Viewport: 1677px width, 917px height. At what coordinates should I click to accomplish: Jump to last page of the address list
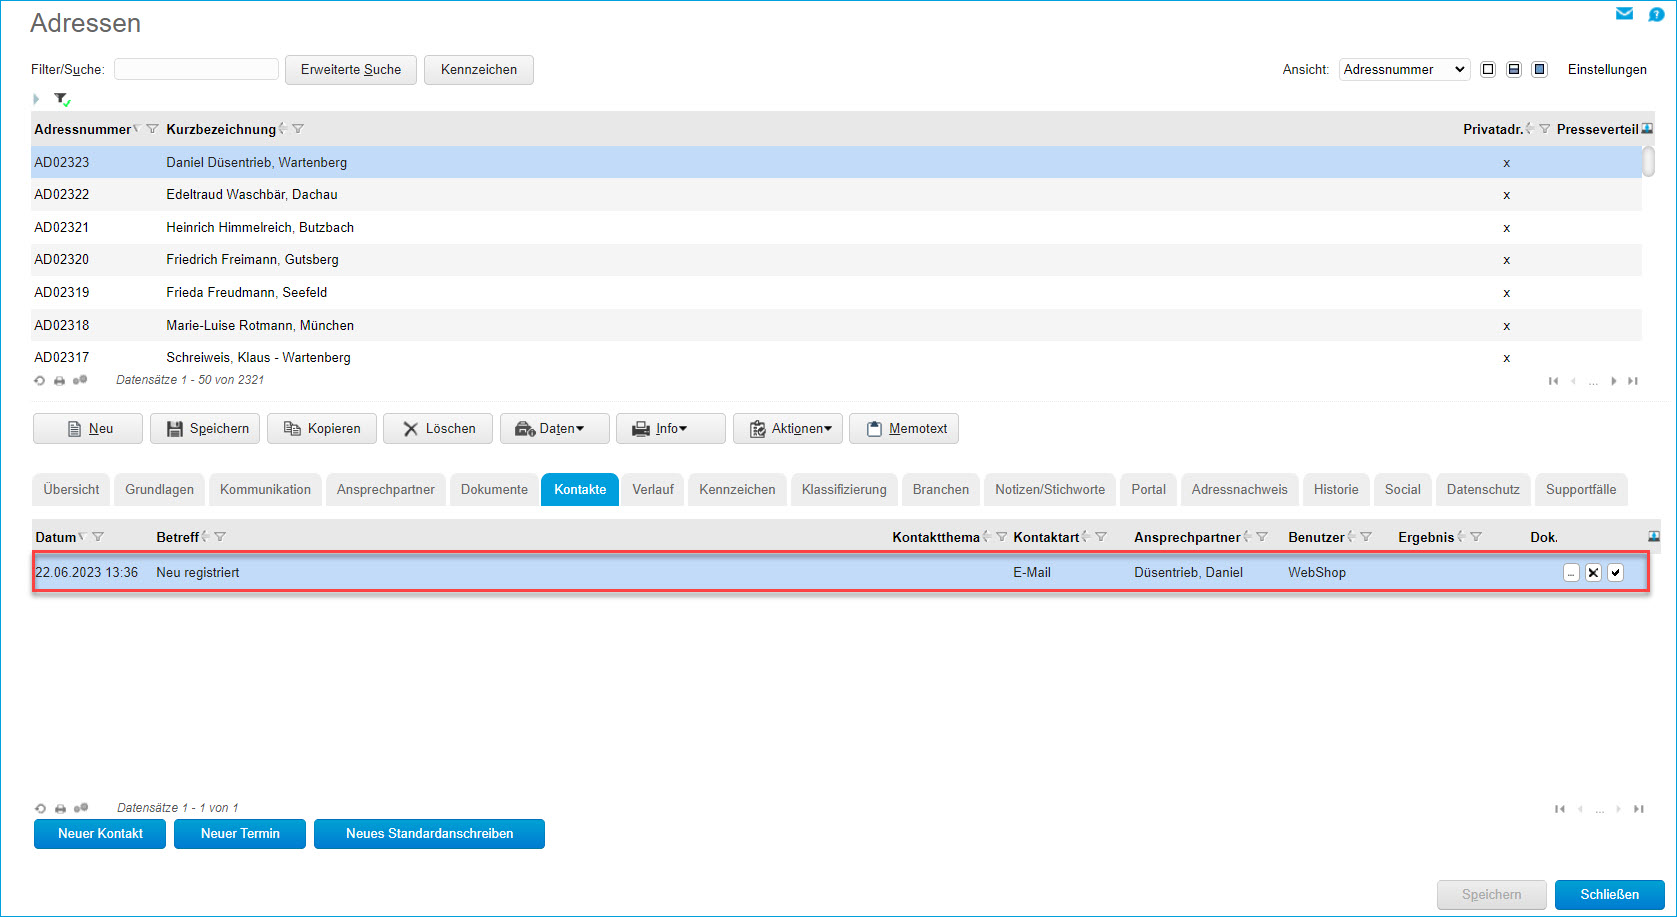tap(1633, 381)
